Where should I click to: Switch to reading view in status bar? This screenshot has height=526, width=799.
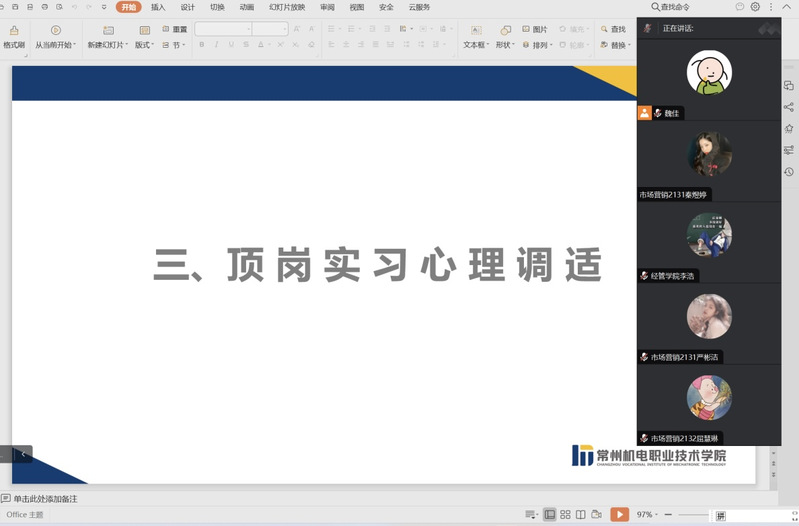581,514
